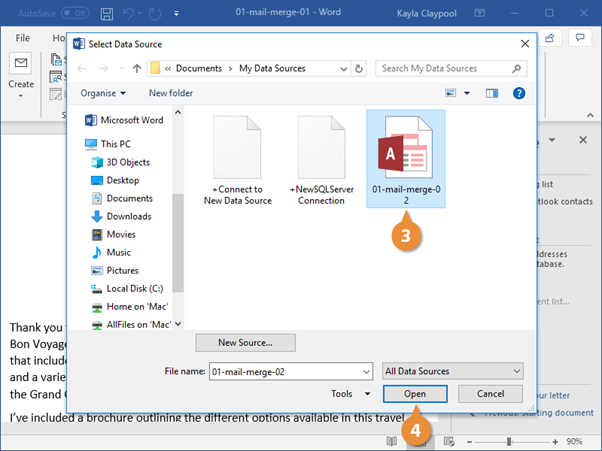The height and width of the screenshot is (451, 602).
Task: Open recent locations dropdown arrow
Action: 121,68
